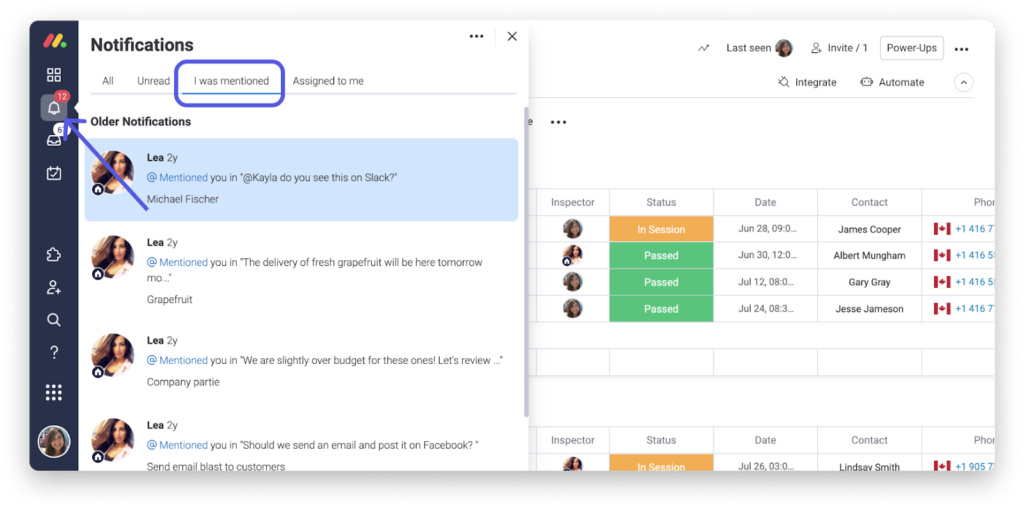This screenshot has height=509, width=1024.
Task: Click the monday.com logo icon
Action: 54,42
